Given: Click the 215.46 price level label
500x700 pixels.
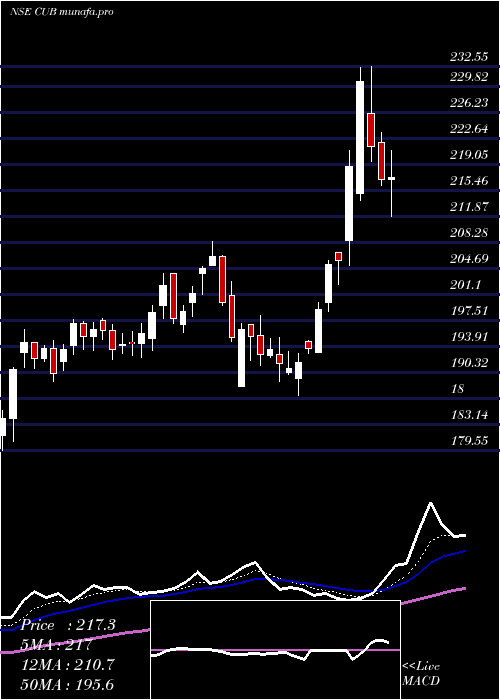Looking at the screenshot, I should click(x=468, y=181).
